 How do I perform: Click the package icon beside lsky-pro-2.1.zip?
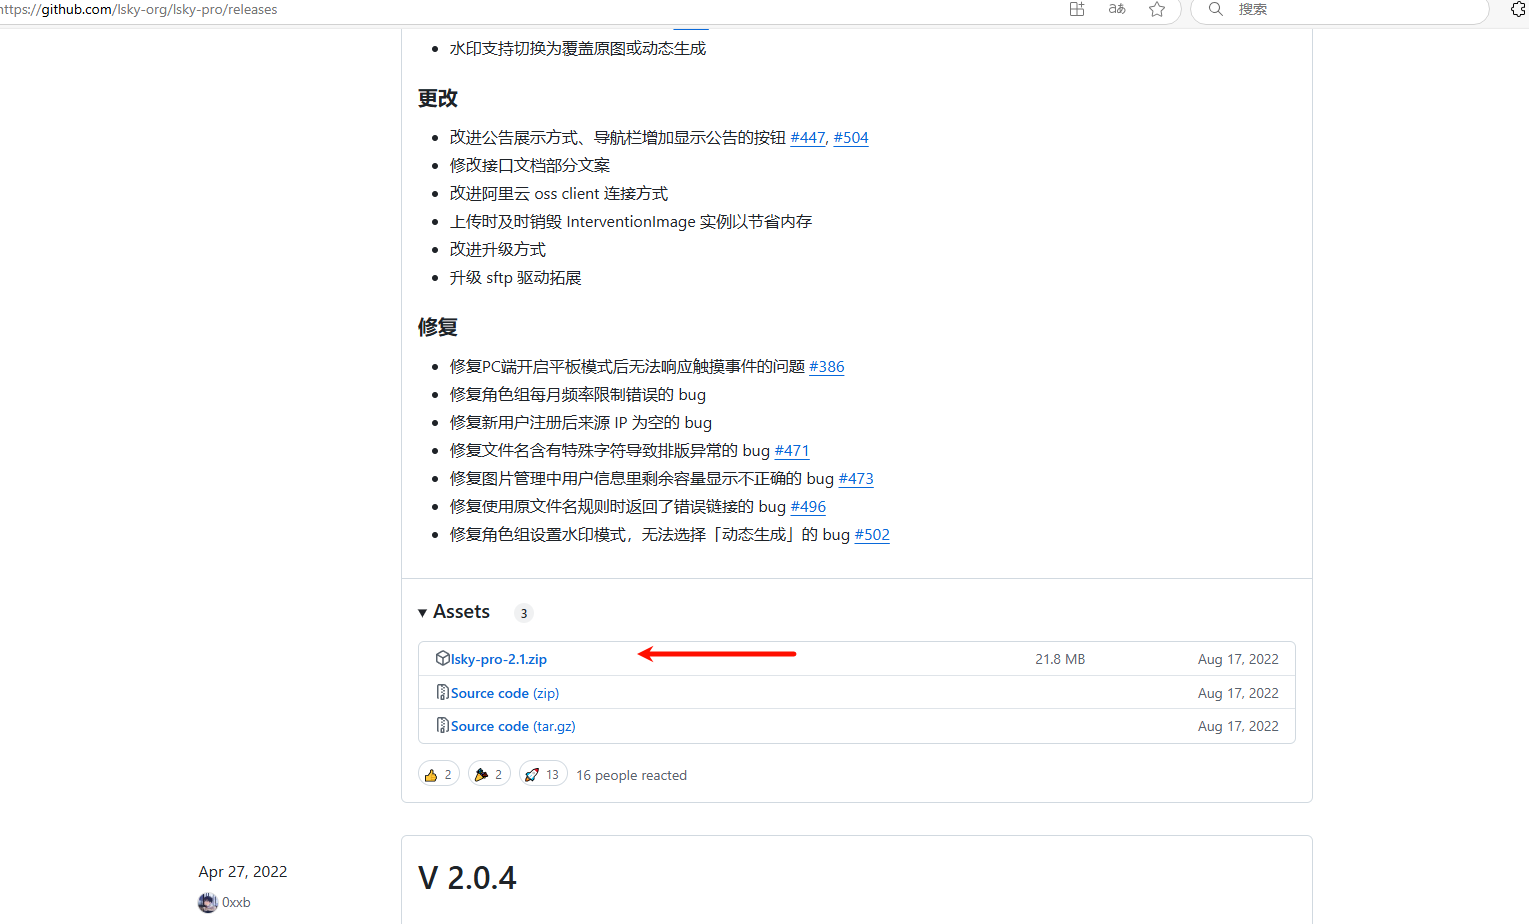[442, 658]
